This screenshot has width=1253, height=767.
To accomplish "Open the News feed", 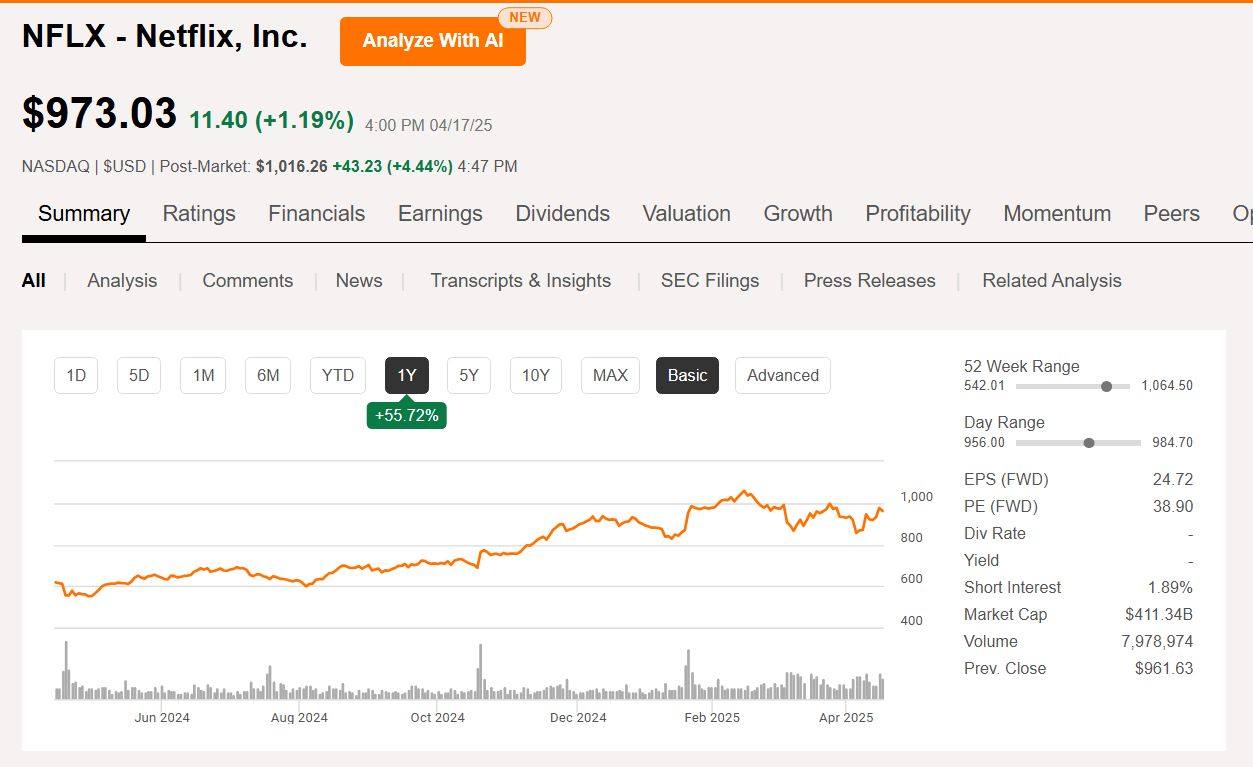I will (x=358, y=280).
